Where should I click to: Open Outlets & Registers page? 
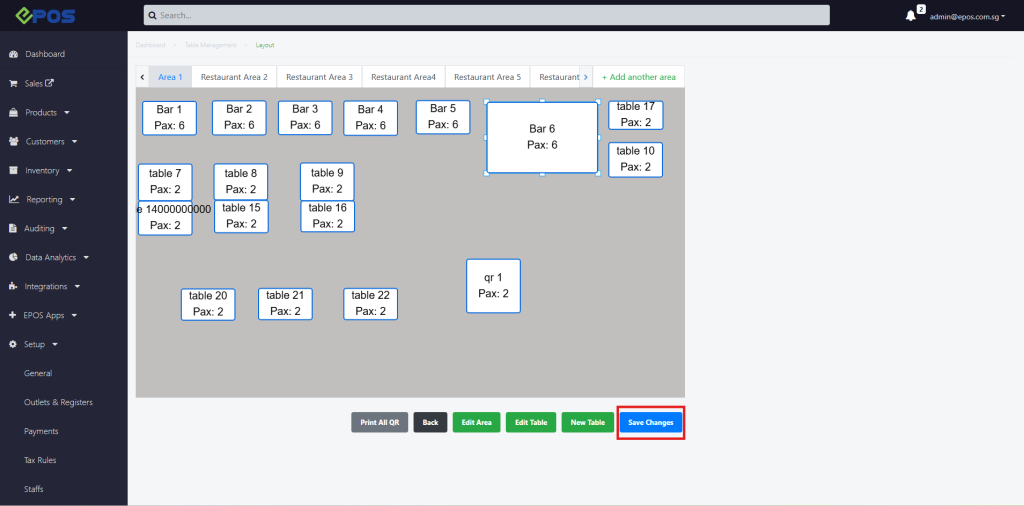click(x=58, y=402)
